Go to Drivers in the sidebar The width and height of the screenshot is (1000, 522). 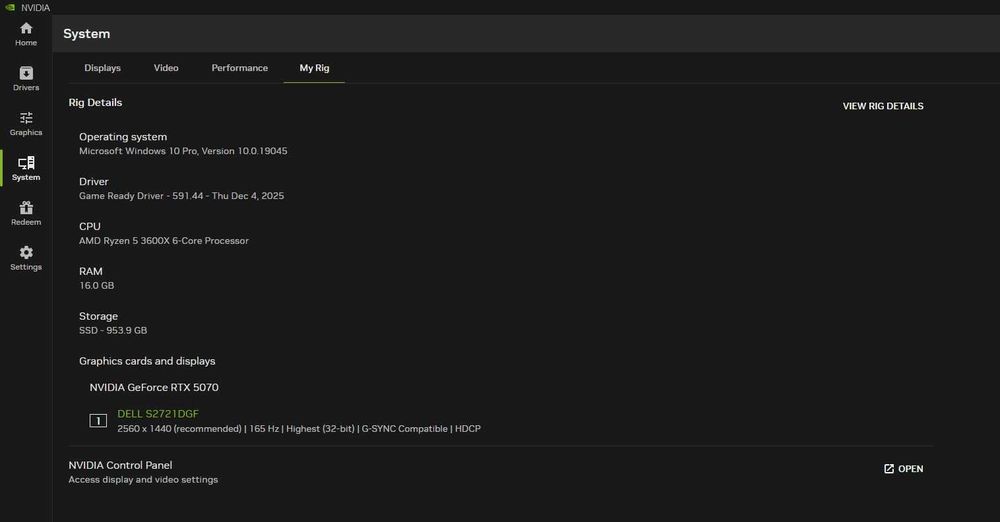point(26,78)
